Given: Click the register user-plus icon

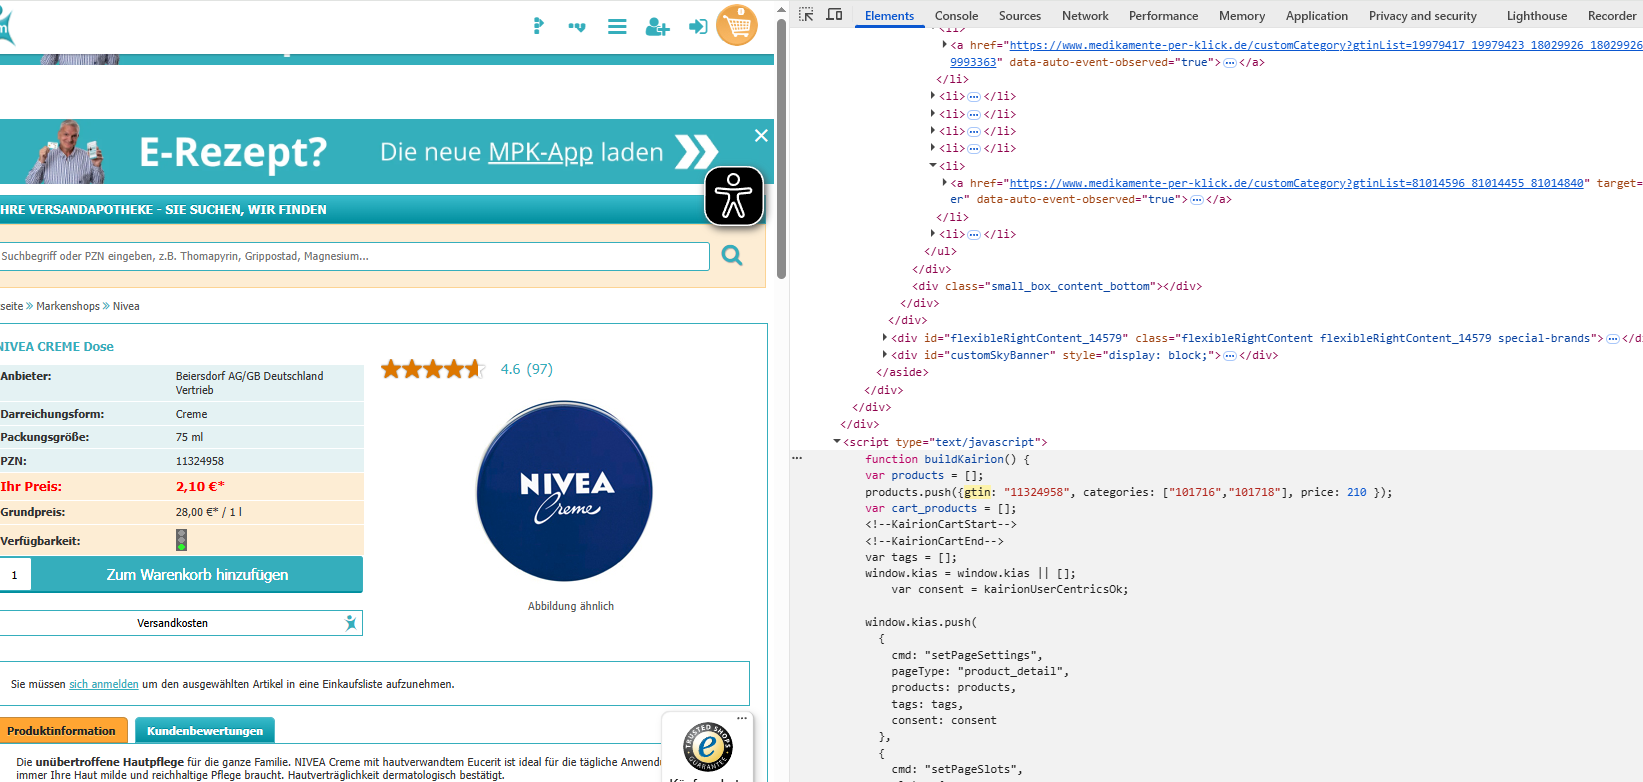Looking at the screenshot, I should coord(657,27).
